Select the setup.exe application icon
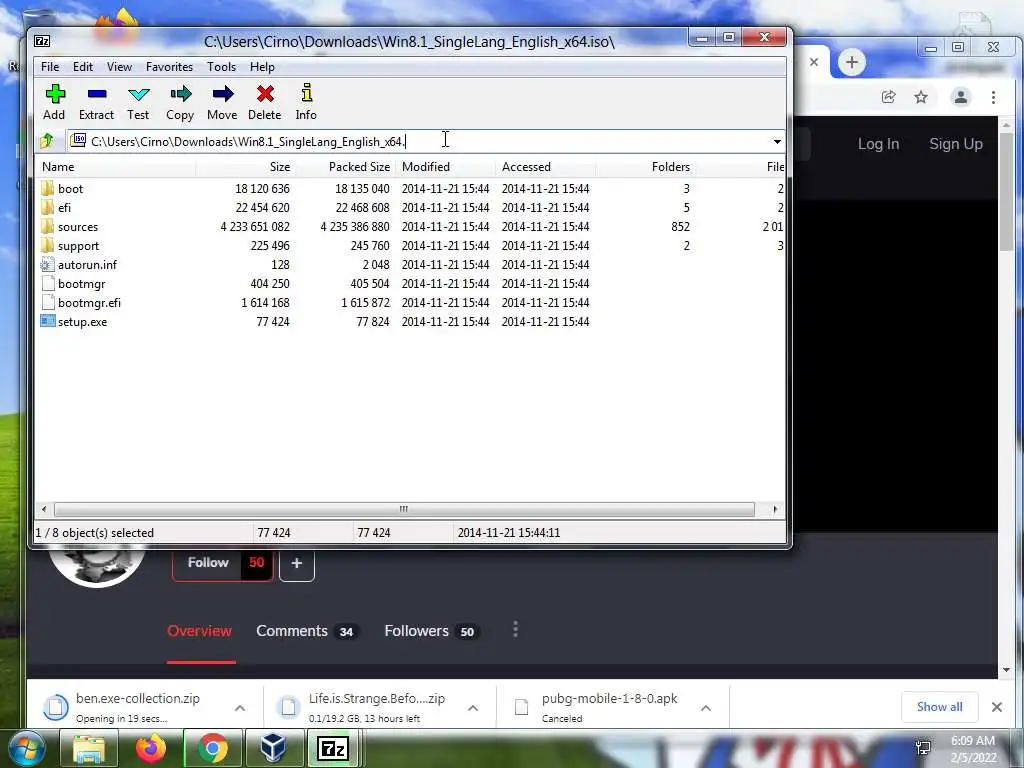The width and height of the screenshot is (1024, 768). pos(48,321)
